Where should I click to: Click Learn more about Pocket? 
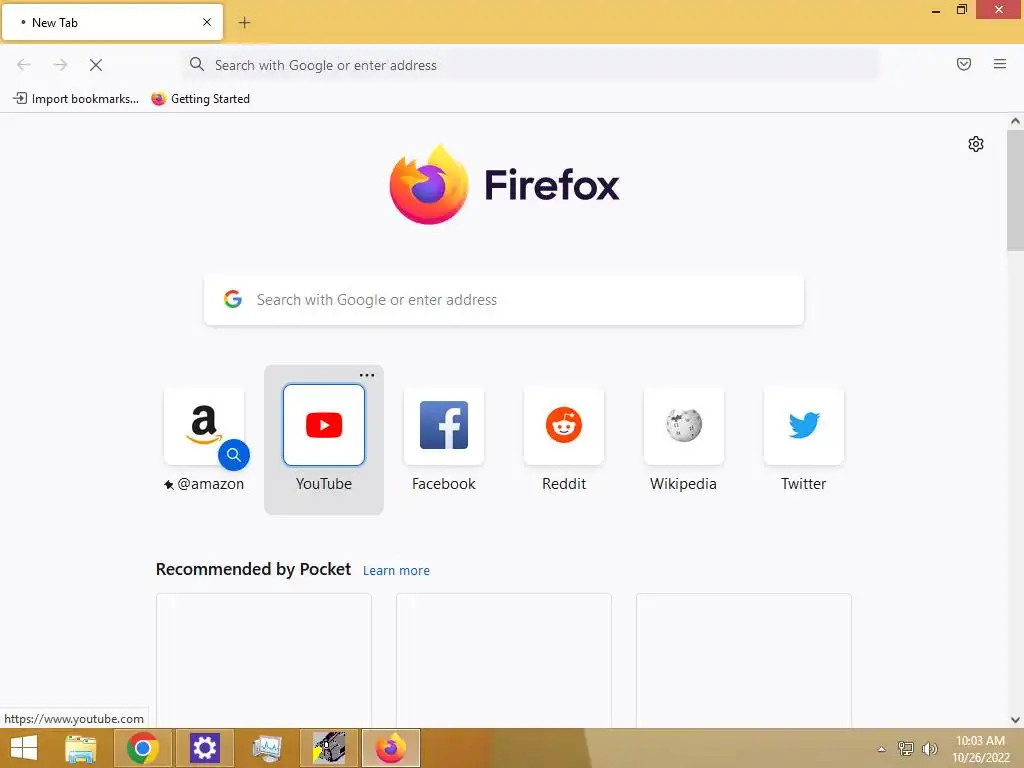tap(396, 570)
